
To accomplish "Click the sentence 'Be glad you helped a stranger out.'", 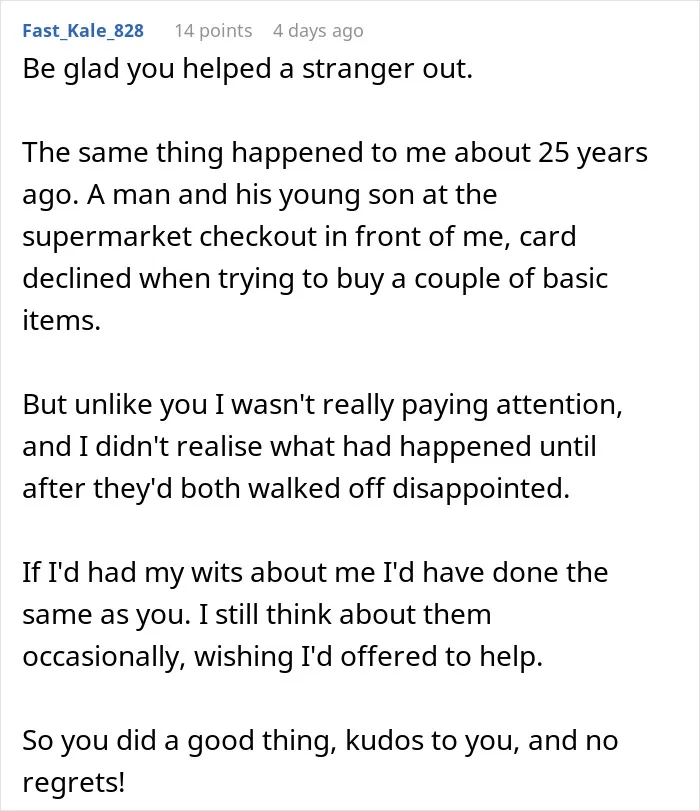I will 248,69.
